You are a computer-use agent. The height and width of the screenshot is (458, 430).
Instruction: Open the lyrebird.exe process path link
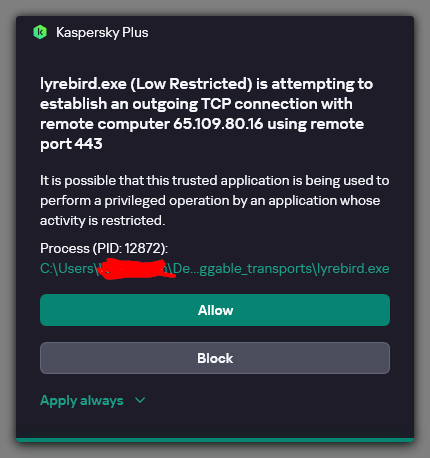coord(215,268)
